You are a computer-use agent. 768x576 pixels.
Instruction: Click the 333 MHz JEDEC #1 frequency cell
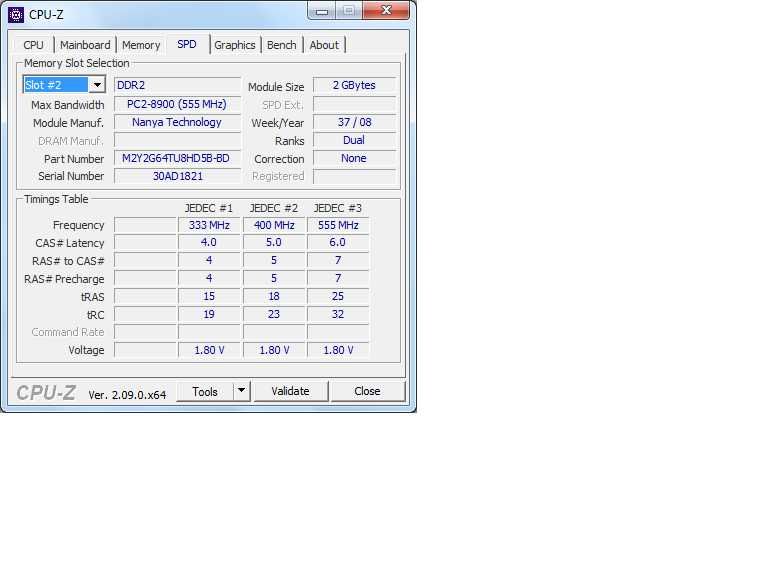coord(209,225)
